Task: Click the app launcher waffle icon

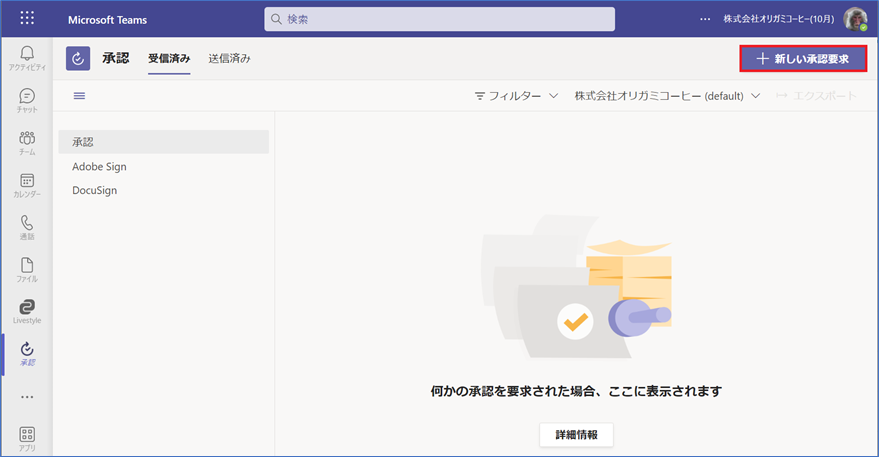Action: point(27,19)
